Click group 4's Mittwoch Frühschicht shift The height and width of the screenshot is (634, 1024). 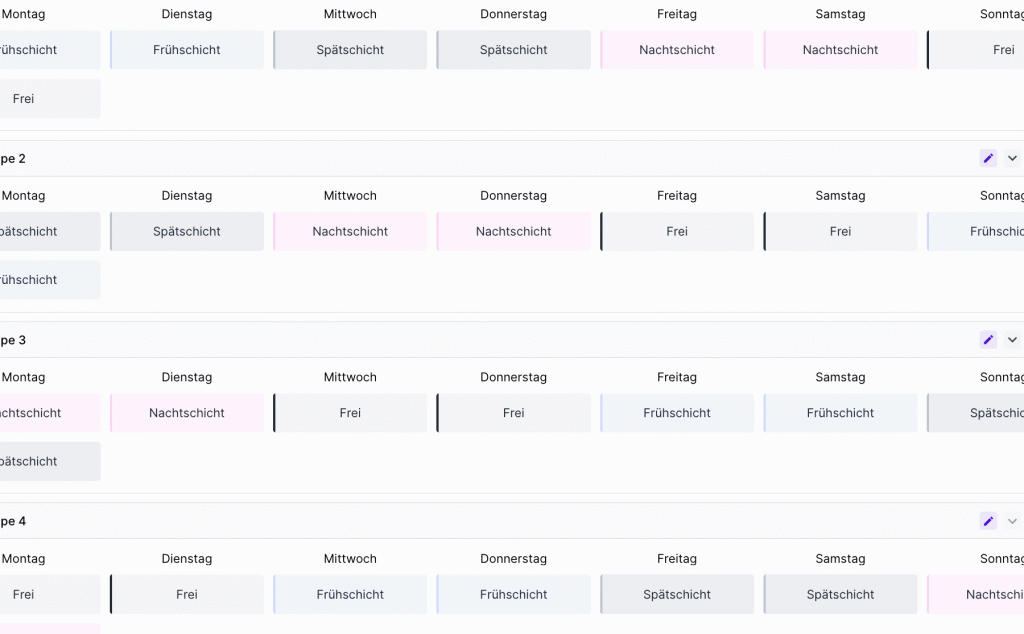[350, 594]
